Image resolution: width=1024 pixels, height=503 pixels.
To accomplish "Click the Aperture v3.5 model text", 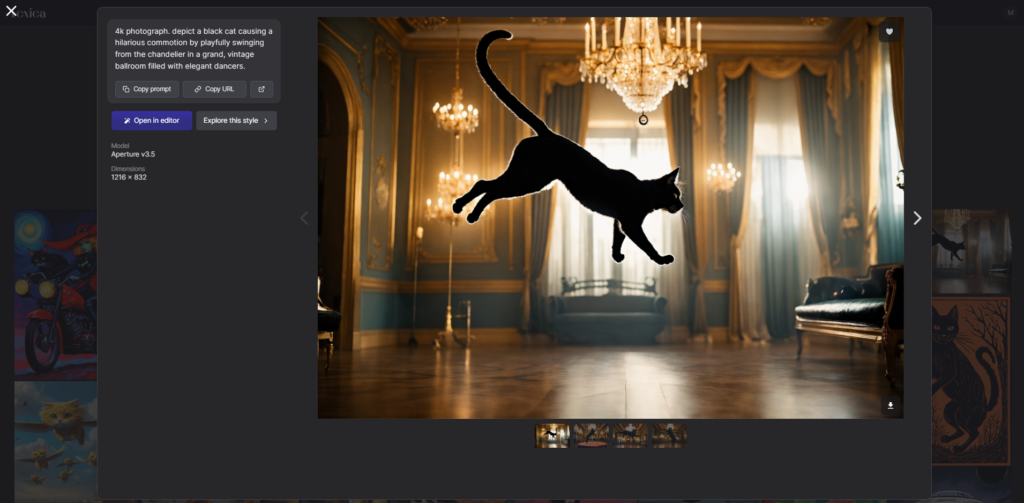I will (x=133, y=155).
